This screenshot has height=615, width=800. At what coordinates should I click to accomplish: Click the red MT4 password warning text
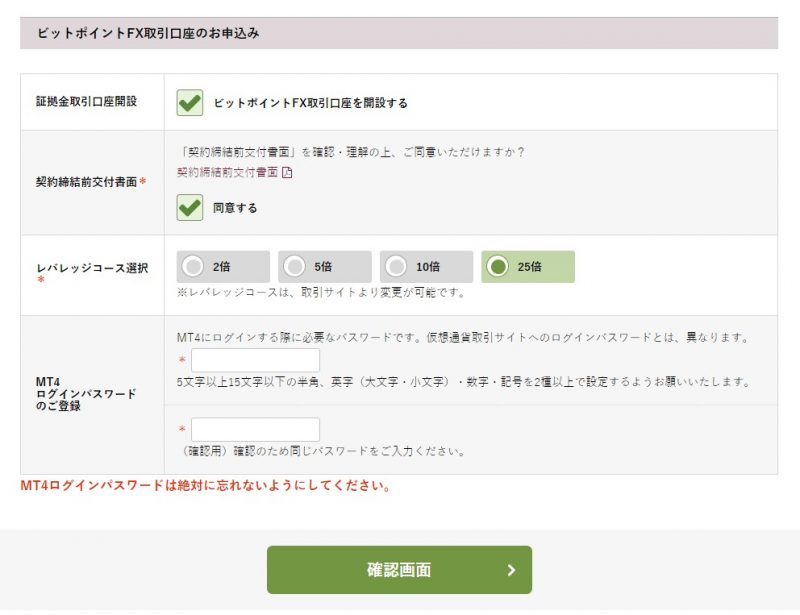tap(205, 487)
